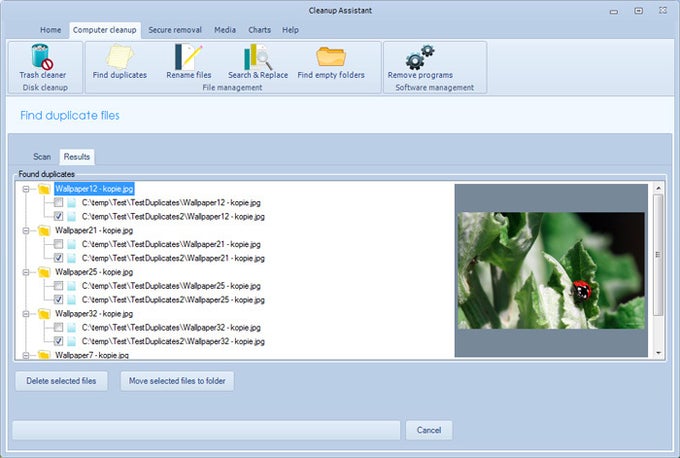Collapse the Wallpaper32 duplicate group

[x=27, y=313]
